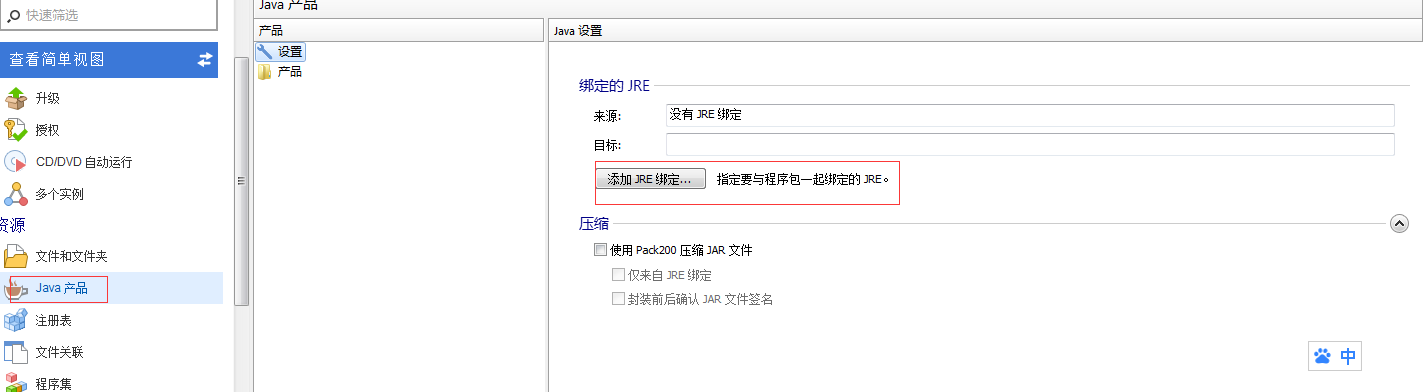Click the 产品 column header
The width and height of the screenshot is (1424, 392).
coord(400,31)
